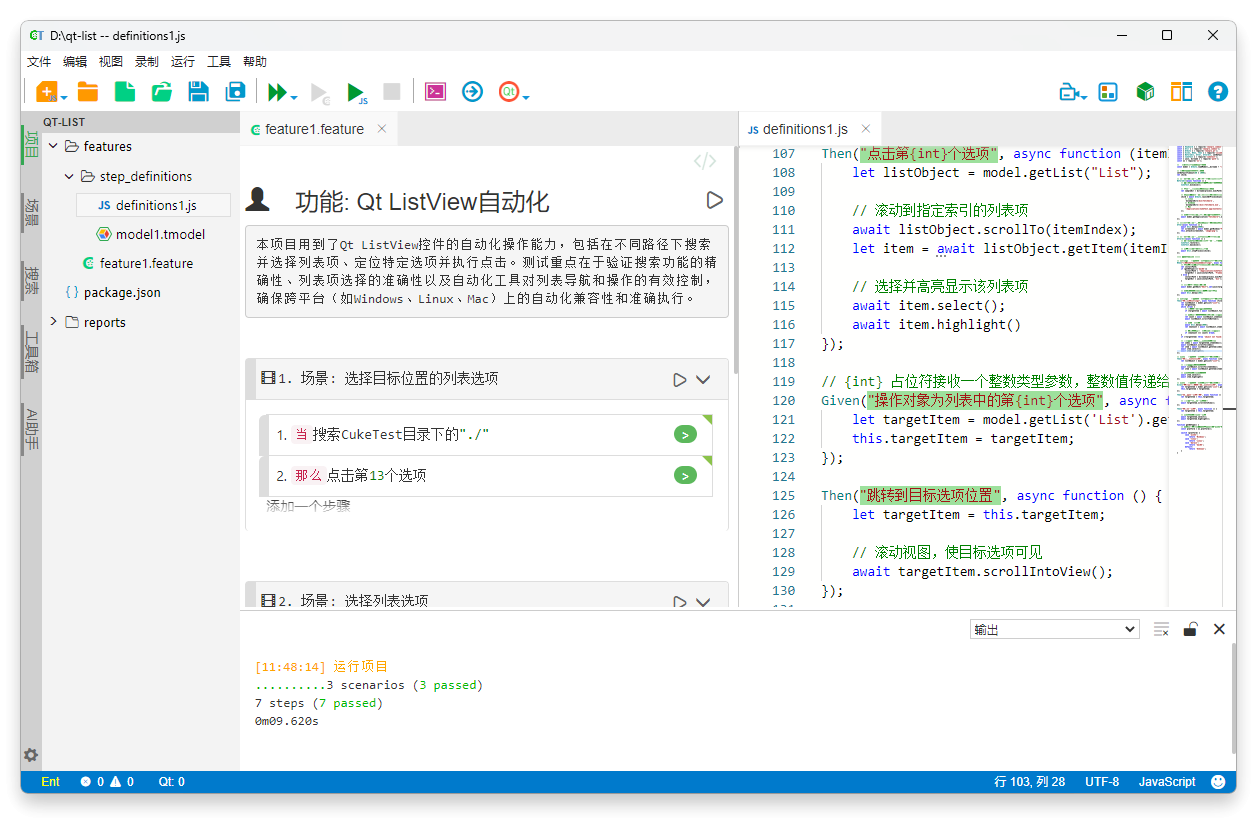This screenshot has height=824, width=1257.
Task: Go to step definition for 点击第13个选项 step
Action: [x=685, y=475]
